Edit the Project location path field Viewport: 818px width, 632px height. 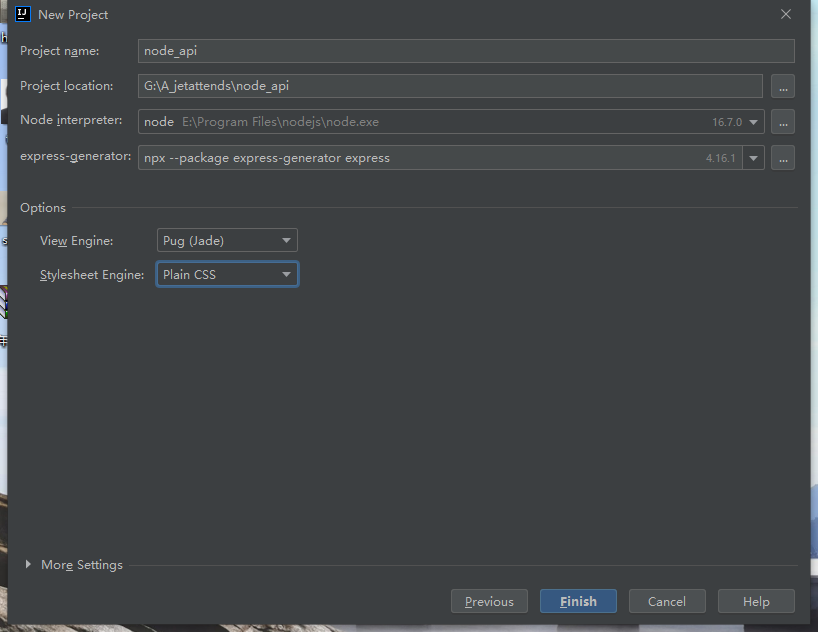click(x=450, y=86)
